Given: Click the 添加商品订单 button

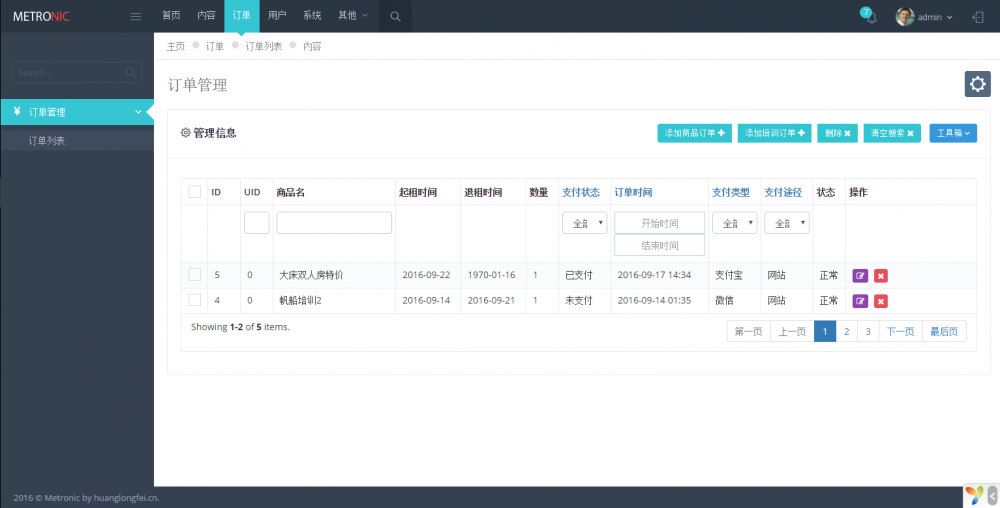Looking at the screenshot, I should (x=695, y=133).
